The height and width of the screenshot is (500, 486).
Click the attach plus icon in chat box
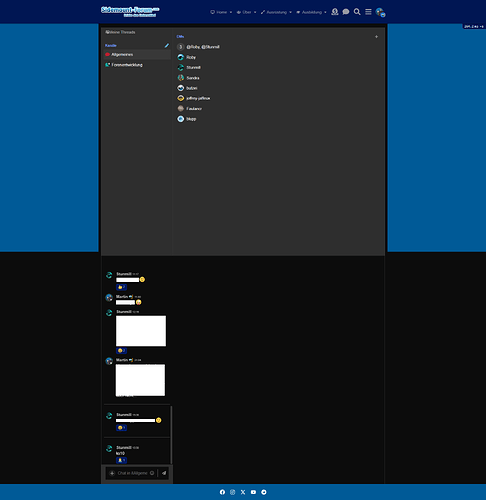[112, 473]
